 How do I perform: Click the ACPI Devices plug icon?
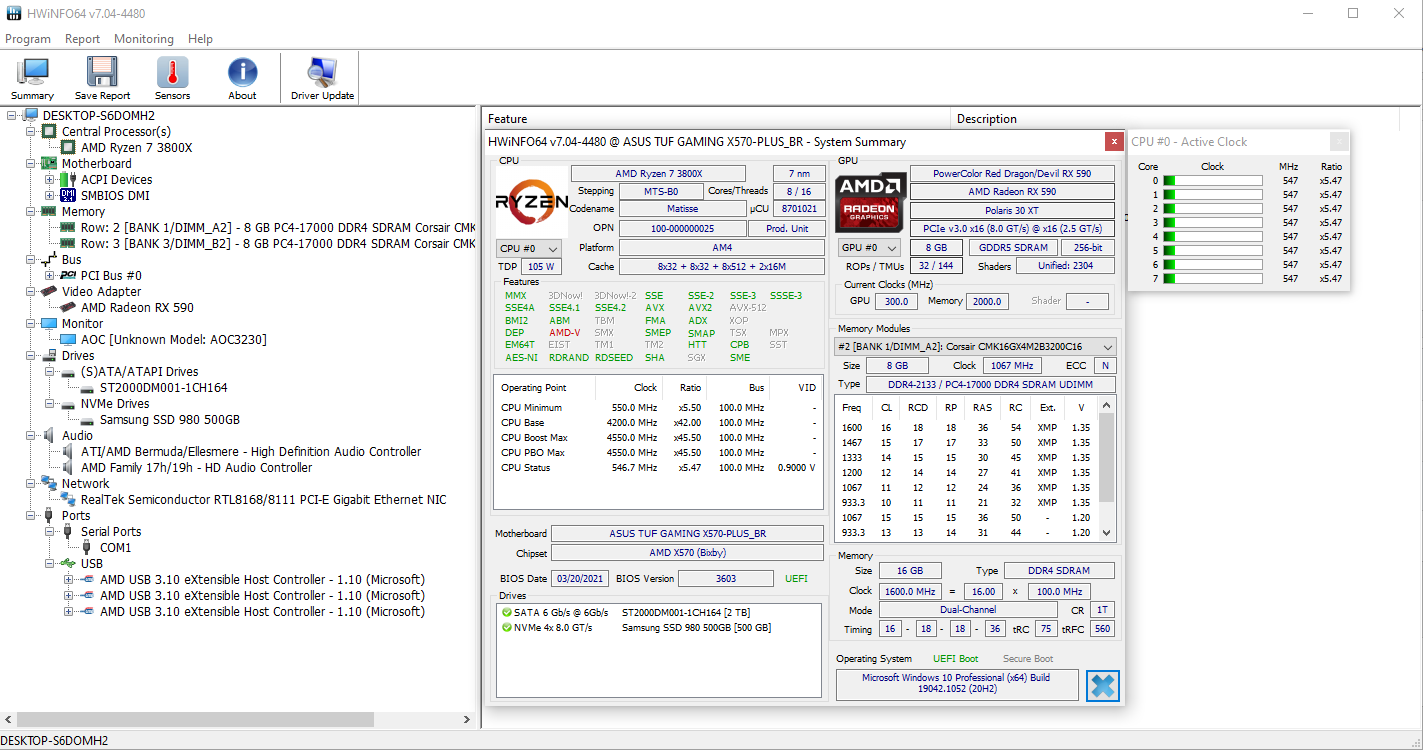point(67,179)
